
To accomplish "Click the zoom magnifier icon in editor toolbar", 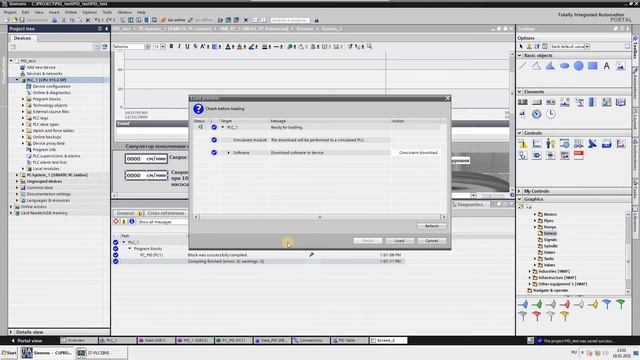I will click(369, 47).
